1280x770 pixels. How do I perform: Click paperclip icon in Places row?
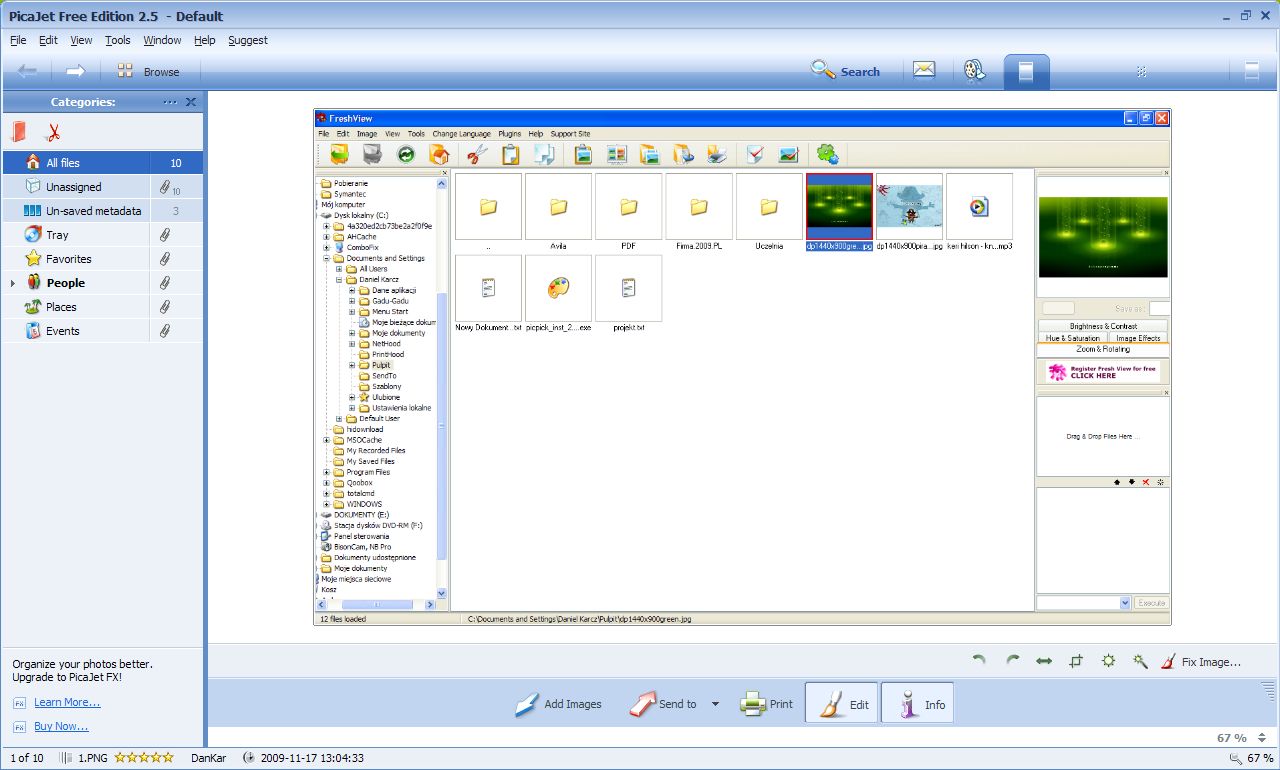click(165, 306)
